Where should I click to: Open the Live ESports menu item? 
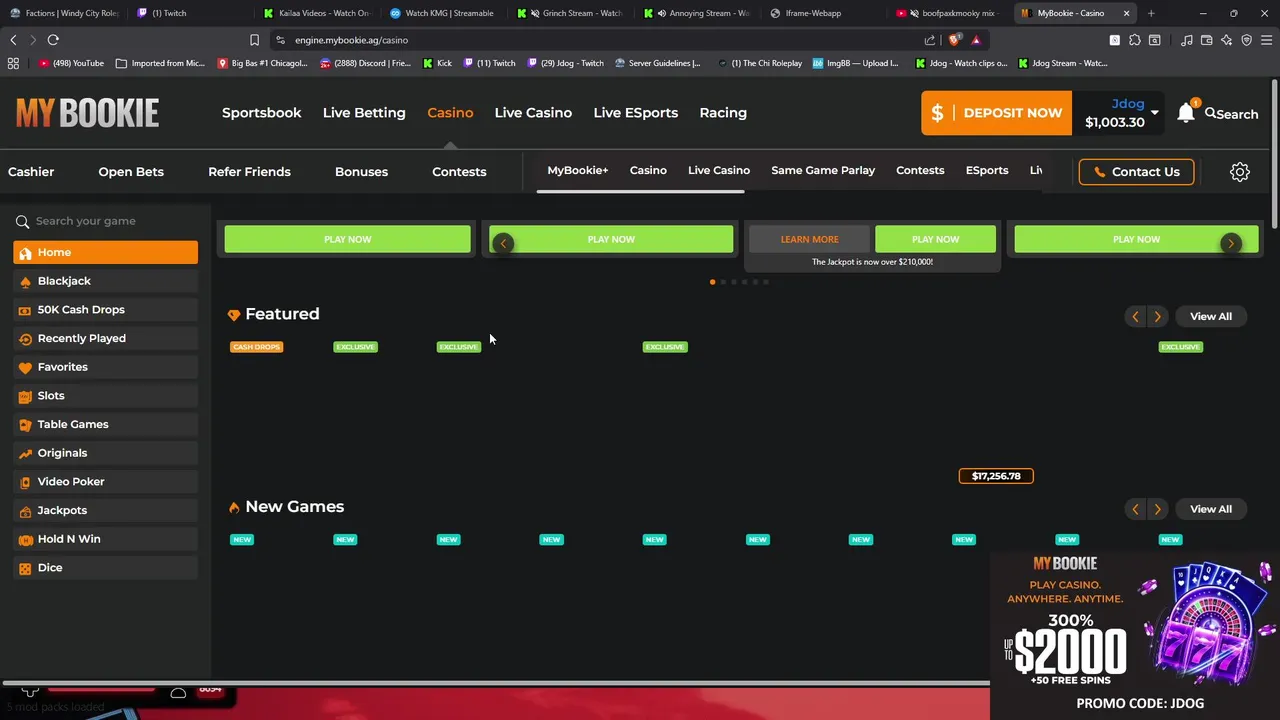[x=635, y=113]
